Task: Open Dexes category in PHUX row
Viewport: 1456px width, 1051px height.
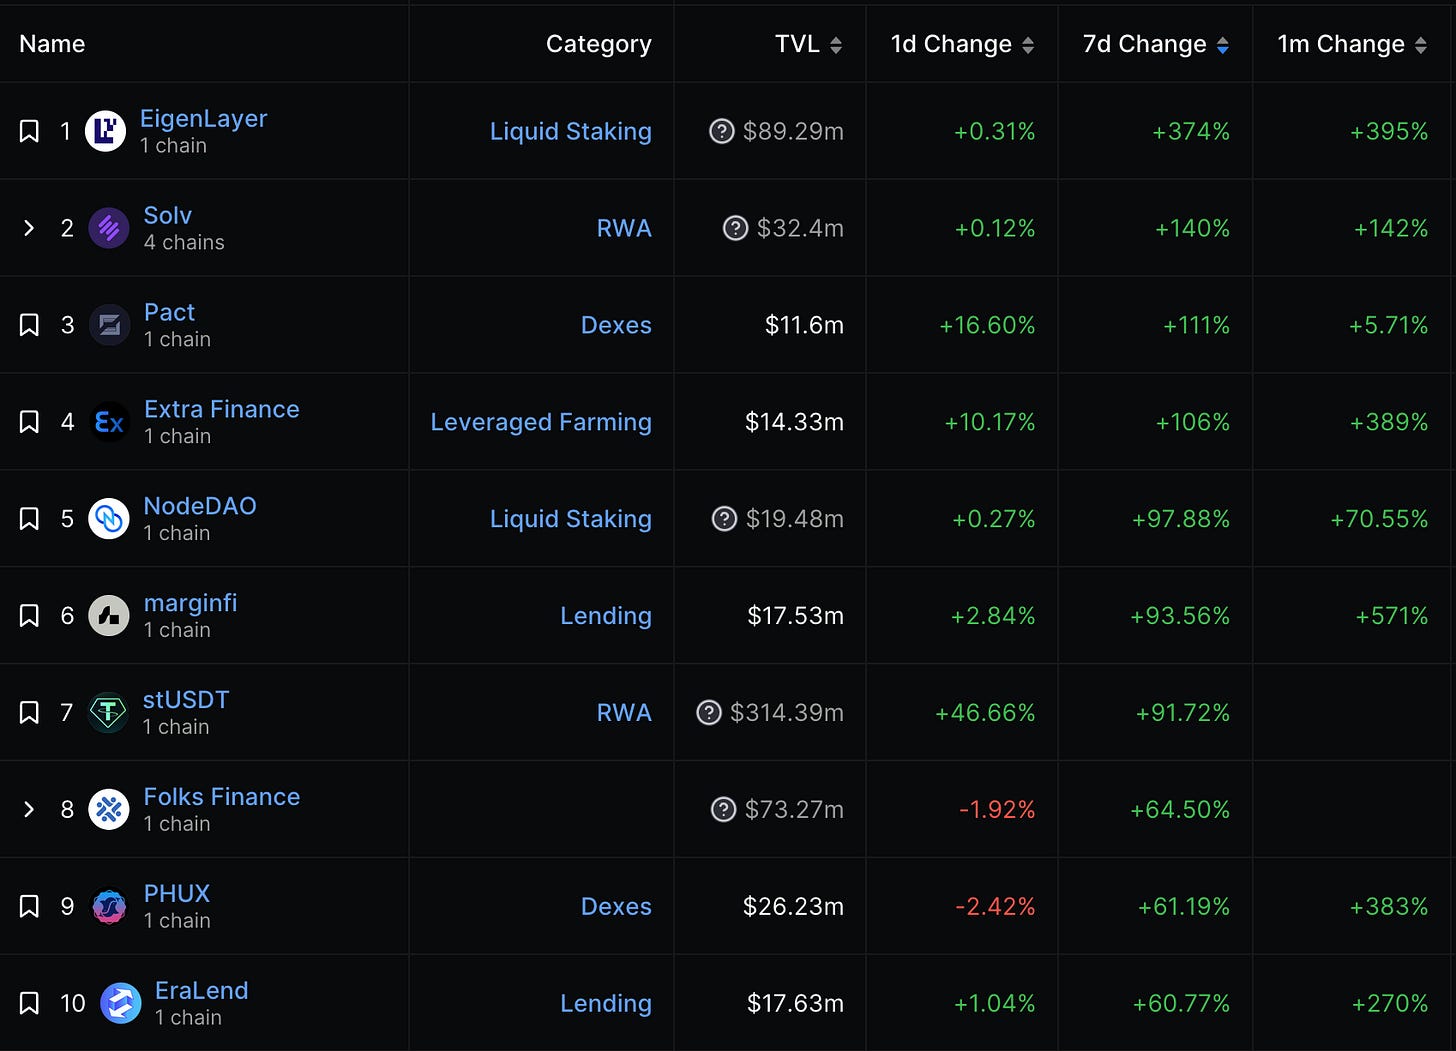Action: 616,906
